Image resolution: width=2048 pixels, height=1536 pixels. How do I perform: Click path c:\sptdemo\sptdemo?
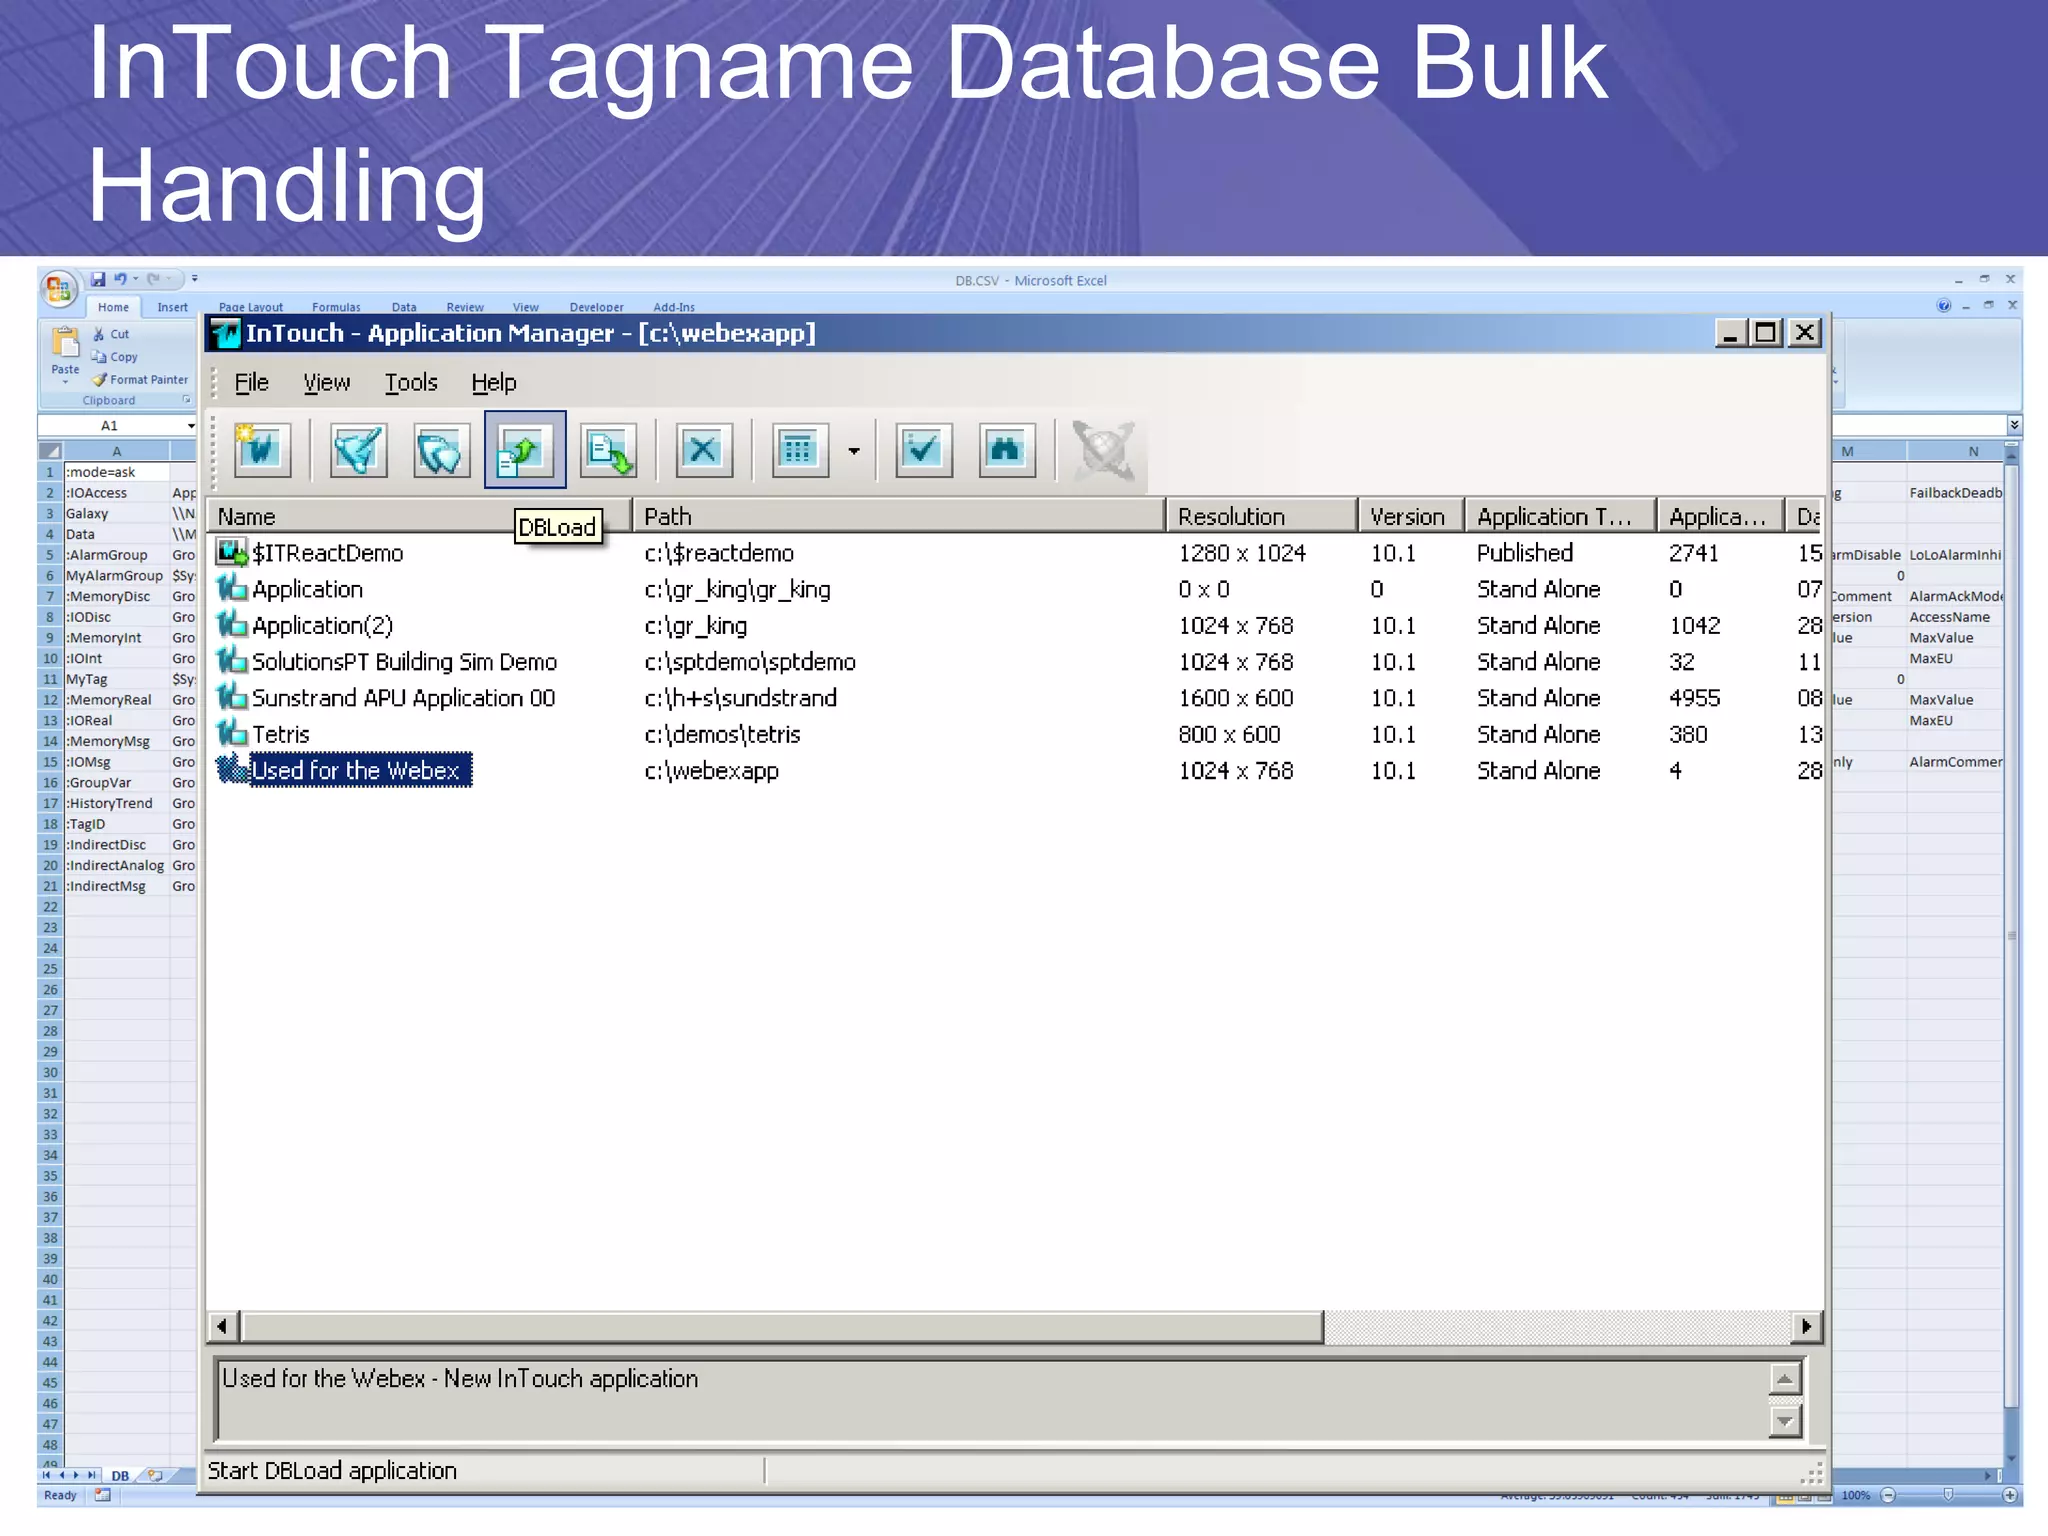(x=750, y=662)
